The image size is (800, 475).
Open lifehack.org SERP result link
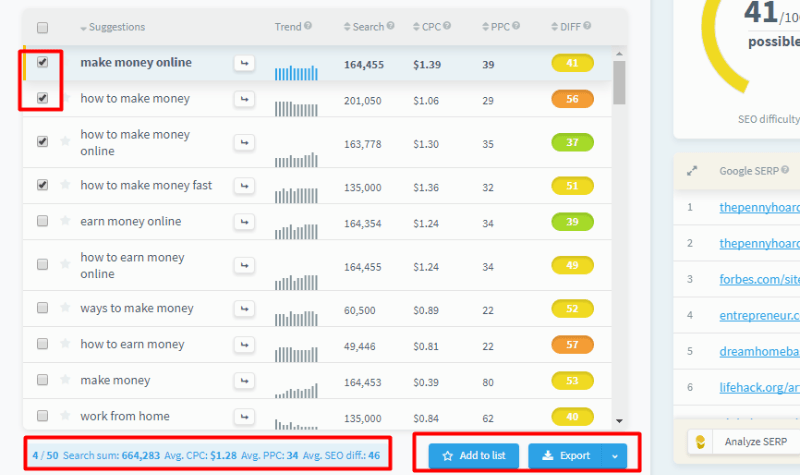pos(760,387)
